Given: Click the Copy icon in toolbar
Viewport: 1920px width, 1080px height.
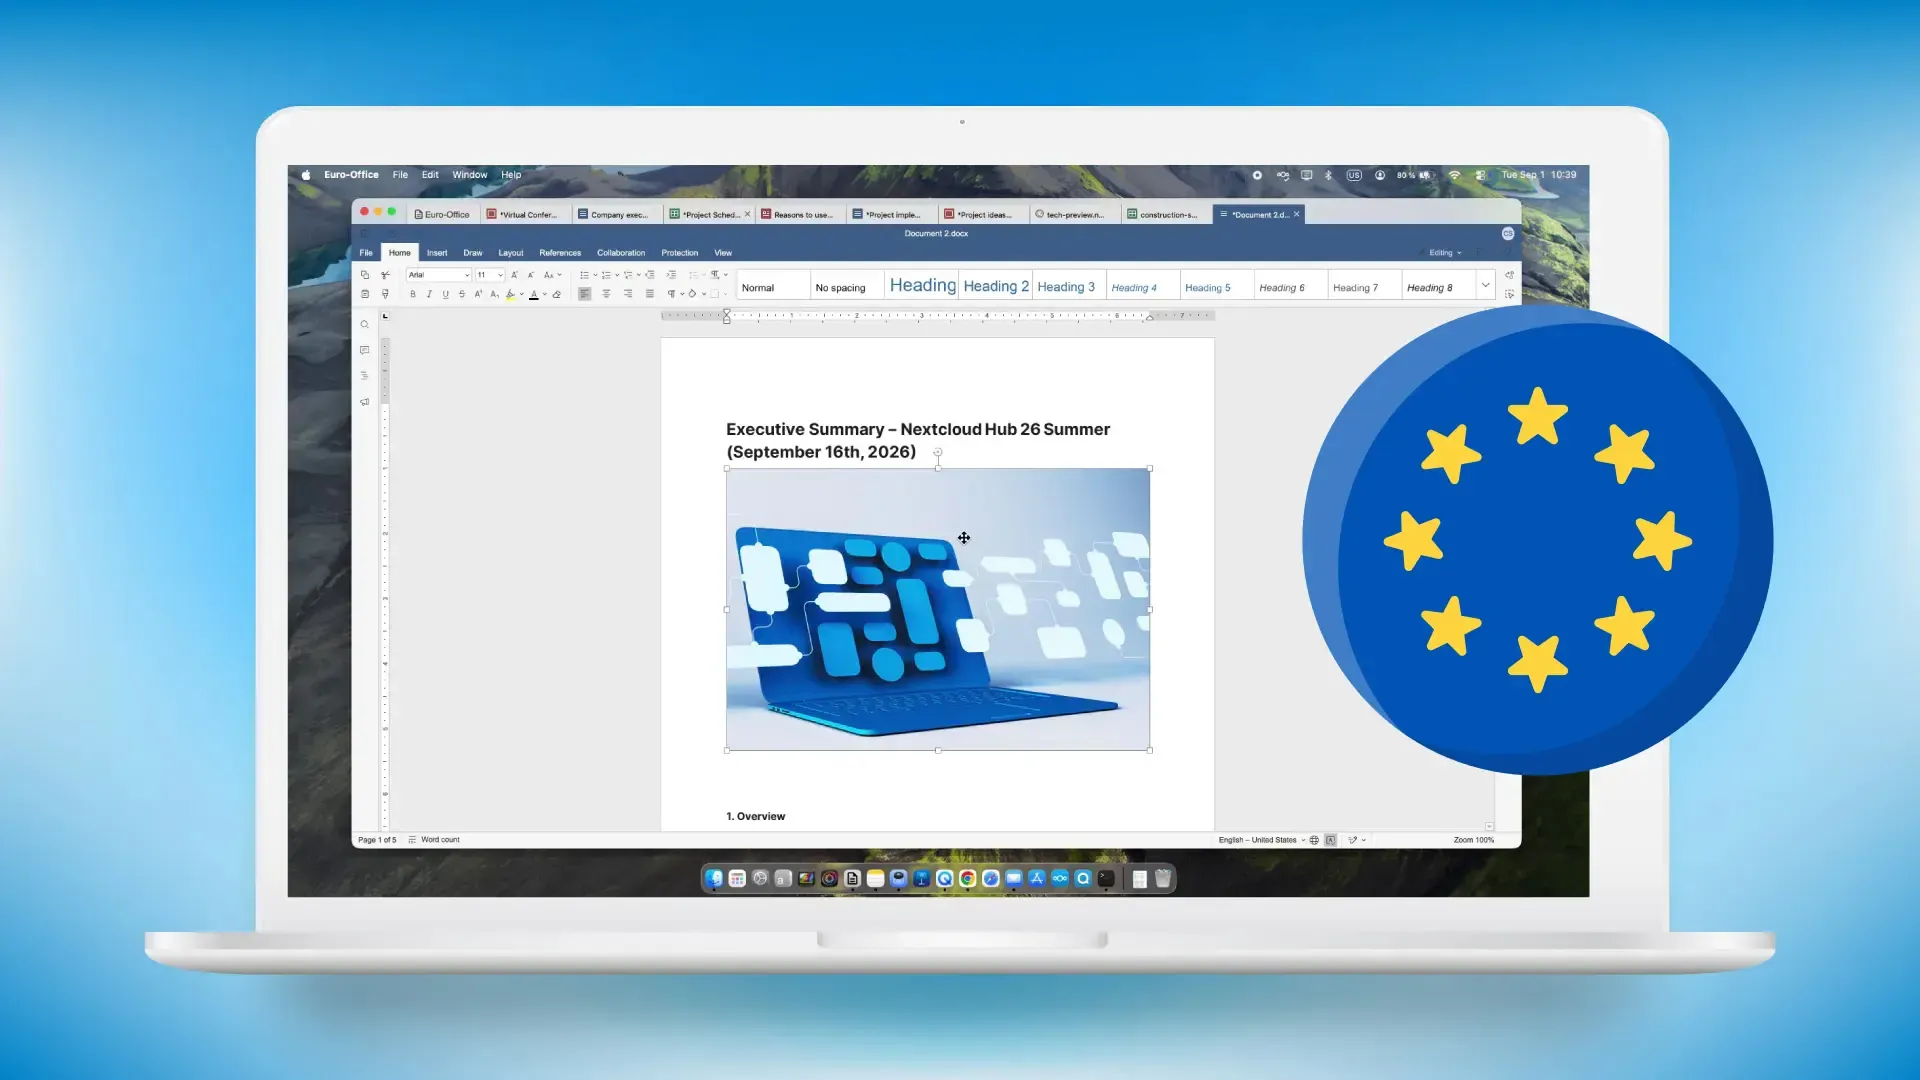Looking at the screenshot, I should tap(365, 275).
